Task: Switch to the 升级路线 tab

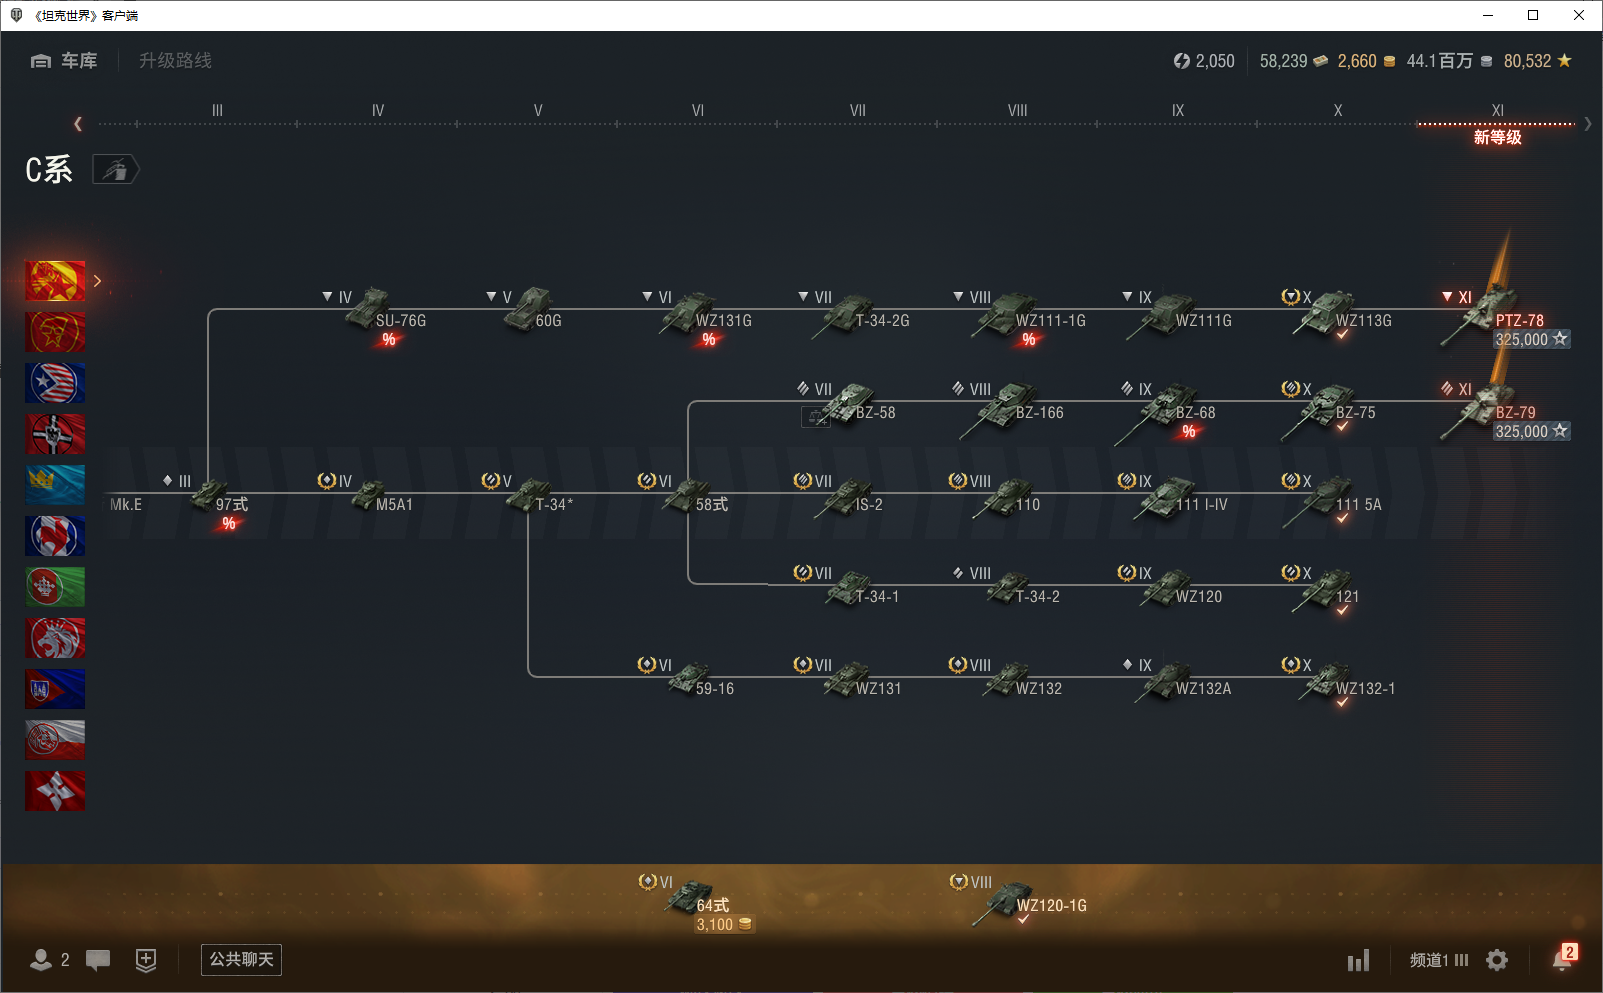Action: pyautogui.click(x=175, y=61)
